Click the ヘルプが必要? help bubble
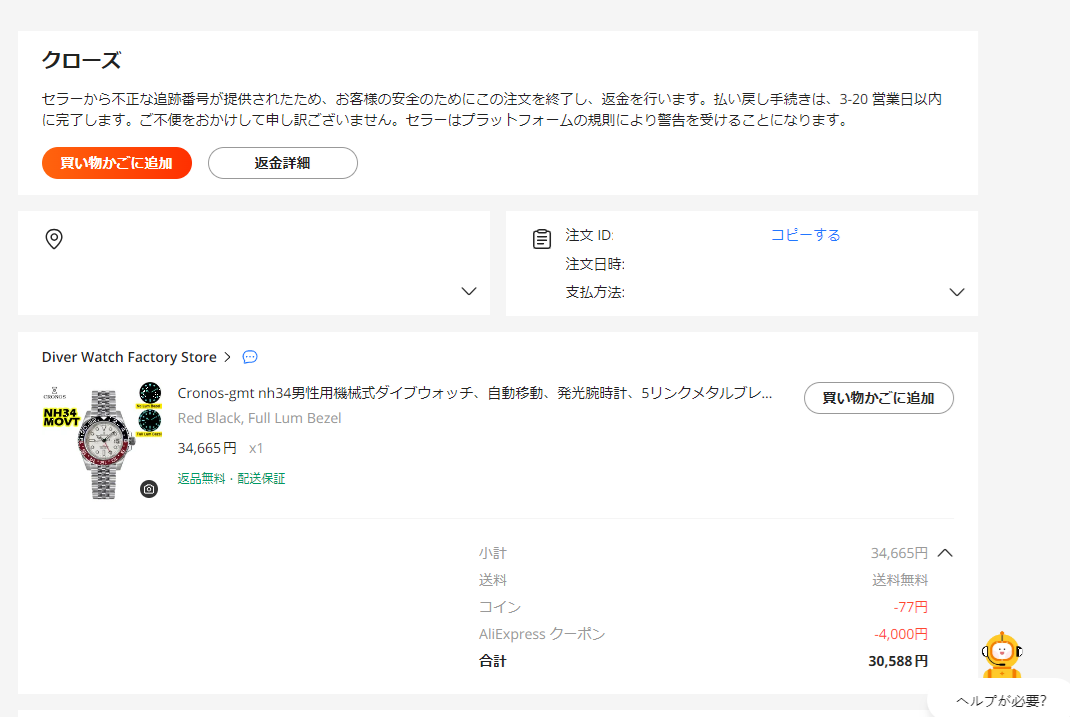The height and width of the screenshot is (717, 1070). click(x=1001, y=701)
